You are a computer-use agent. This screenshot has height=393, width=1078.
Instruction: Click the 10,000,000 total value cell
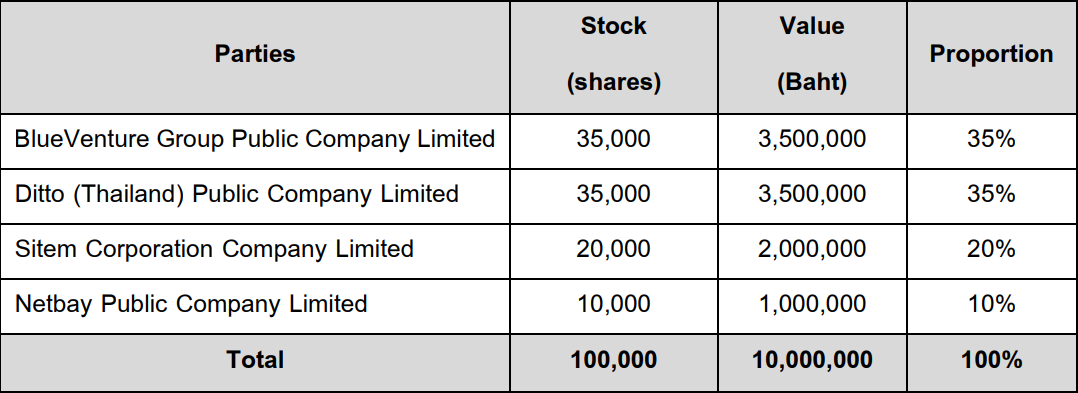coord(812,361)
